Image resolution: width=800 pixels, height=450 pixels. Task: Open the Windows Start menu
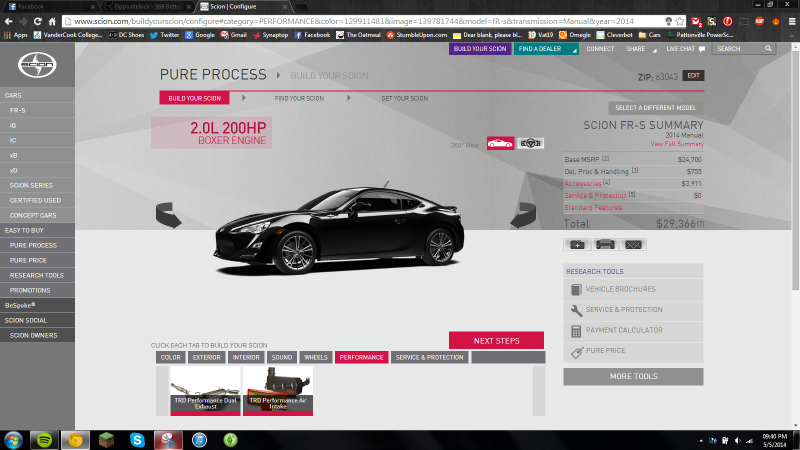13,440
